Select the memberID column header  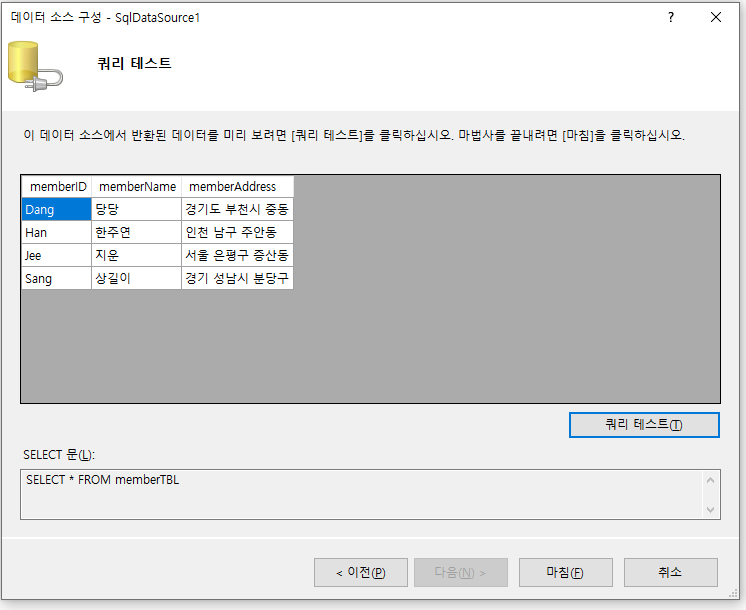pyautogui.click(x=57, y=187)
